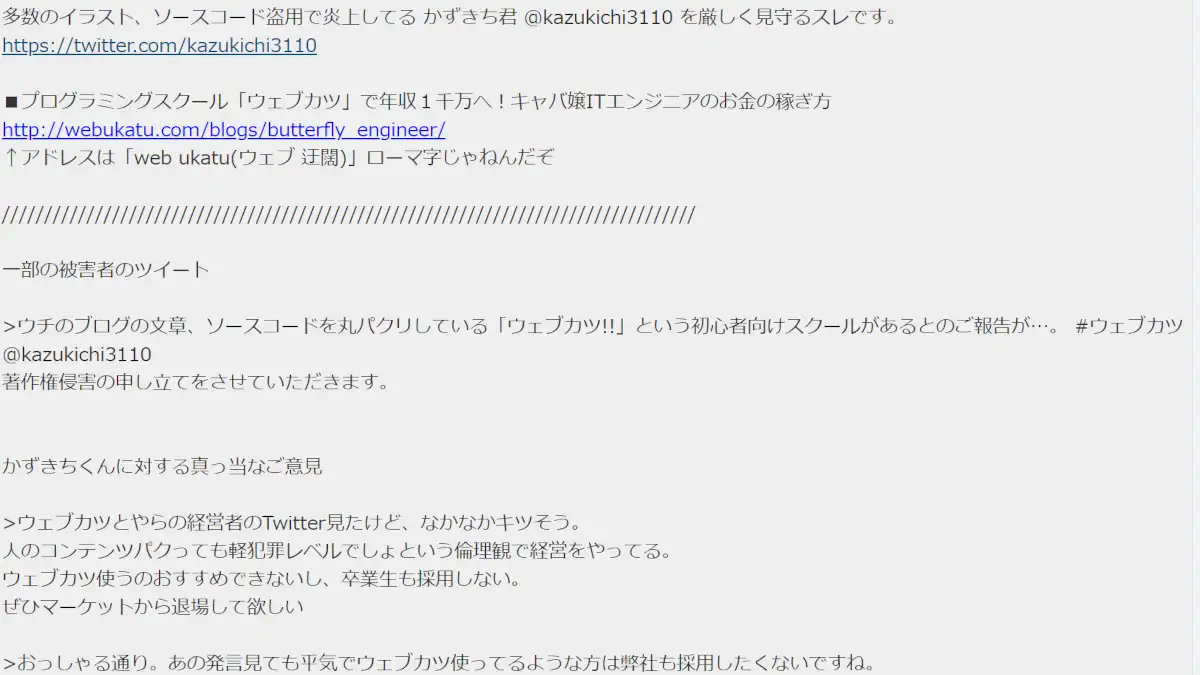This screenshot has height=675, width=1200.
Task: Click the line ウェブカツ使うのおすすめできないし
Action: [262, 579]
